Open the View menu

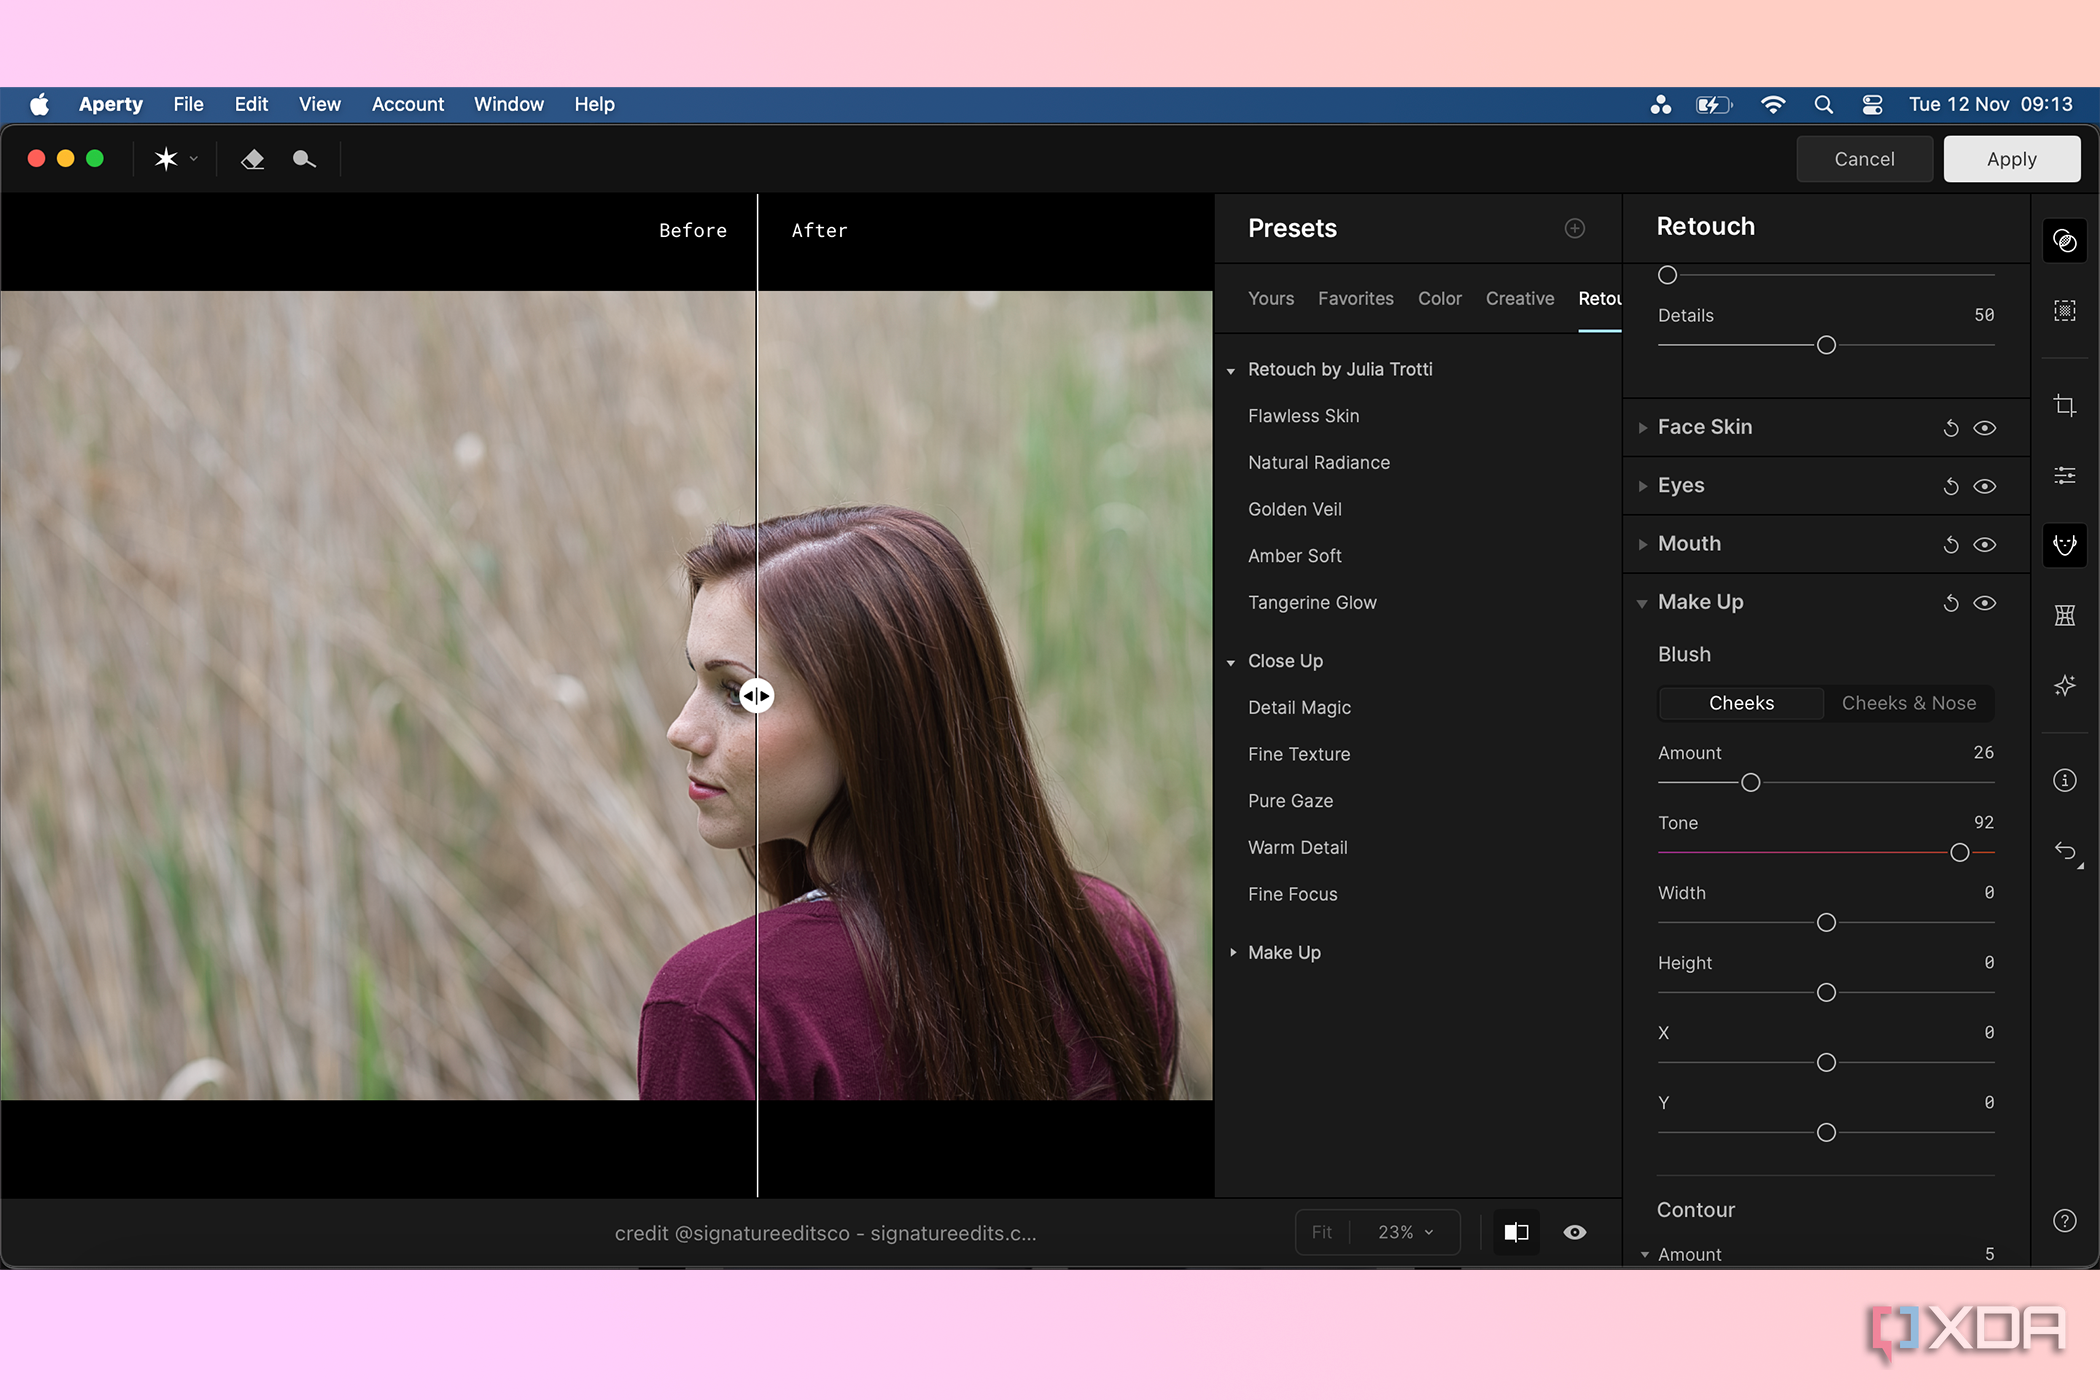tap(319, 104)
